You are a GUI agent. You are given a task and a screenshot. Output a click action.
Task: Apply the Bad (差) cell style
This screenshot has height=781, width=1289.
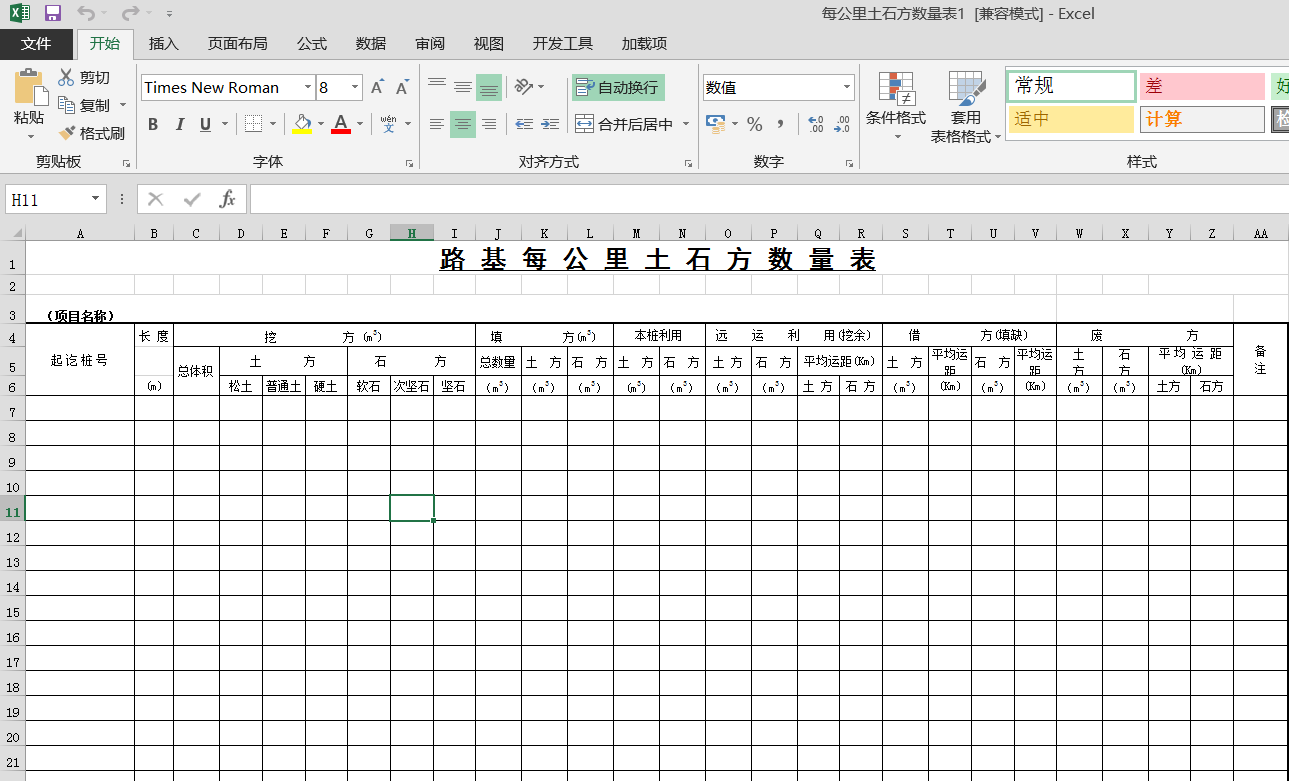coord(1202,87)
